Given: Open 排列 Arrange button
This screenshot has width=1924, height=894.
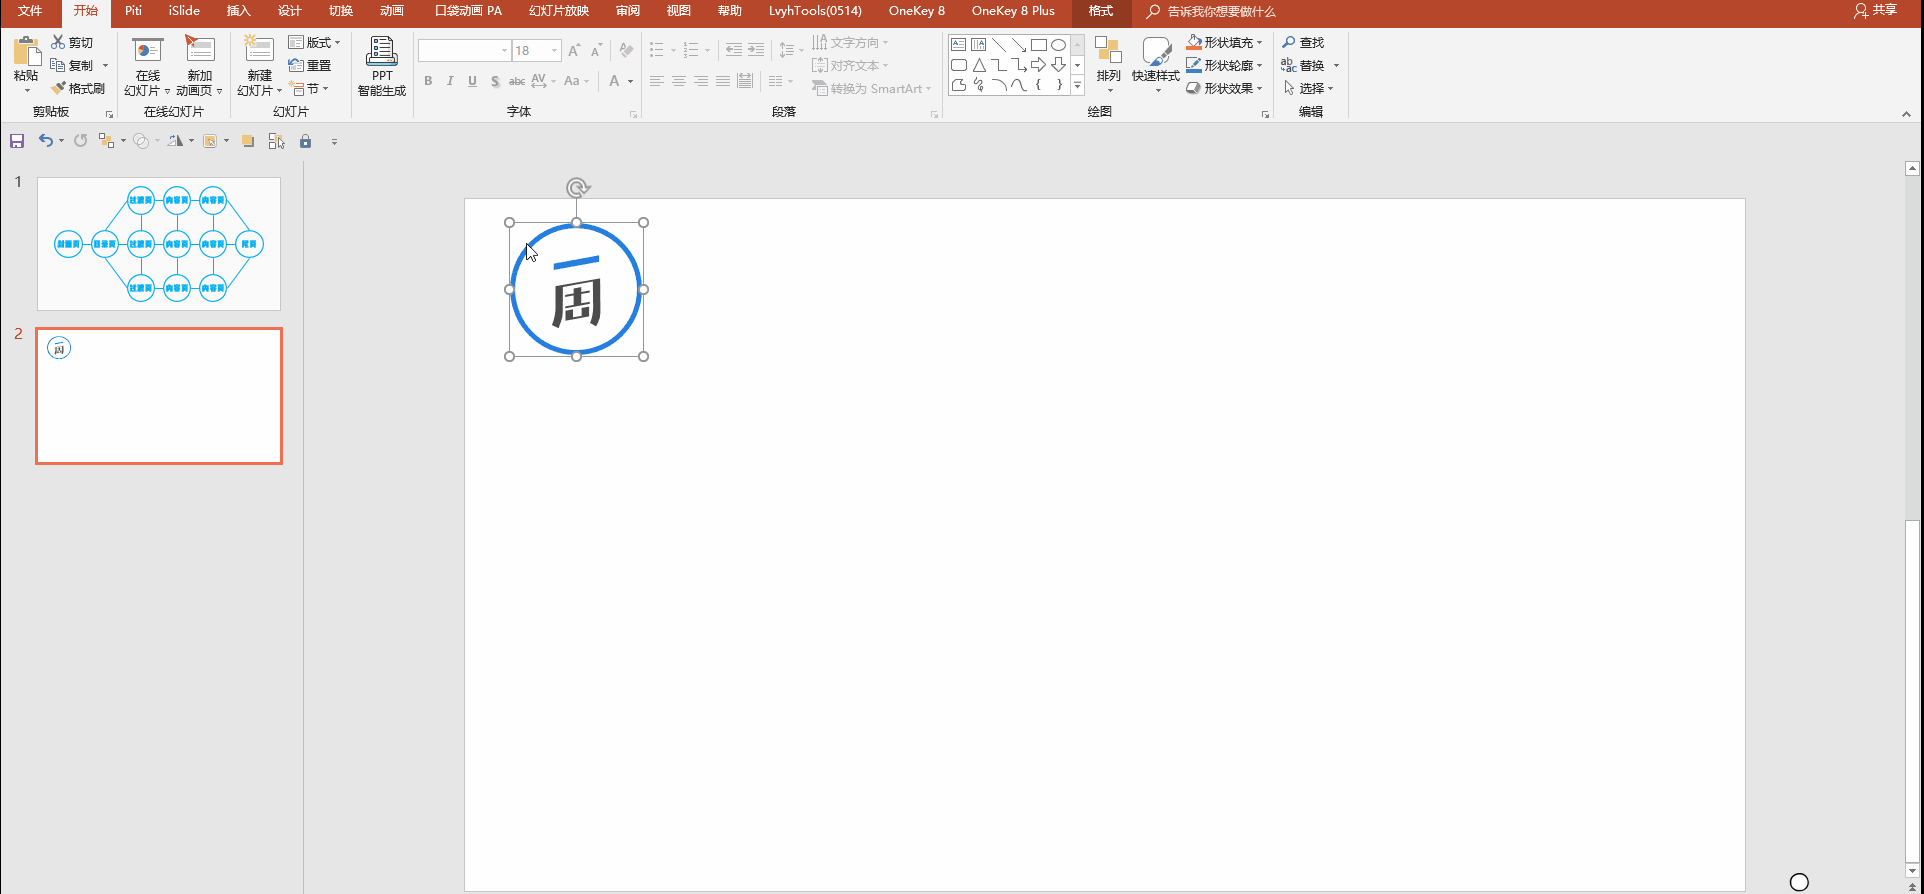Looking at the screenshot, I should tap(1108, 66).
